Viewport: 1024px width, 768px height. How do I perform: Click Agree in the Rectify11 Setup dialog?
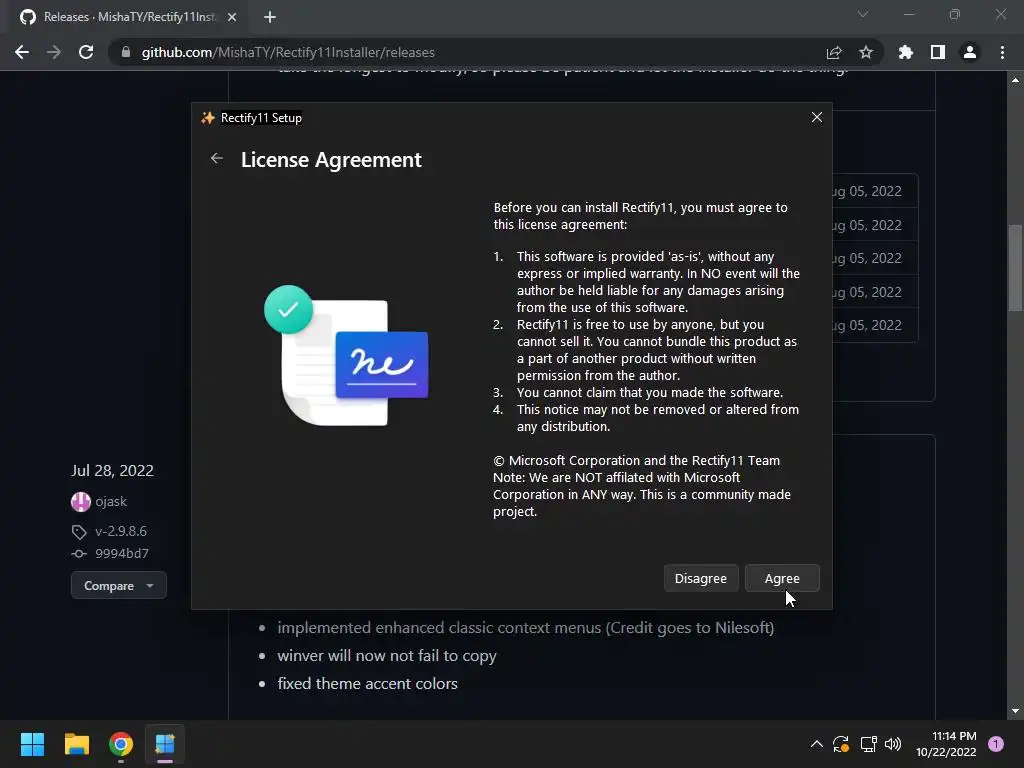point(782,579)
